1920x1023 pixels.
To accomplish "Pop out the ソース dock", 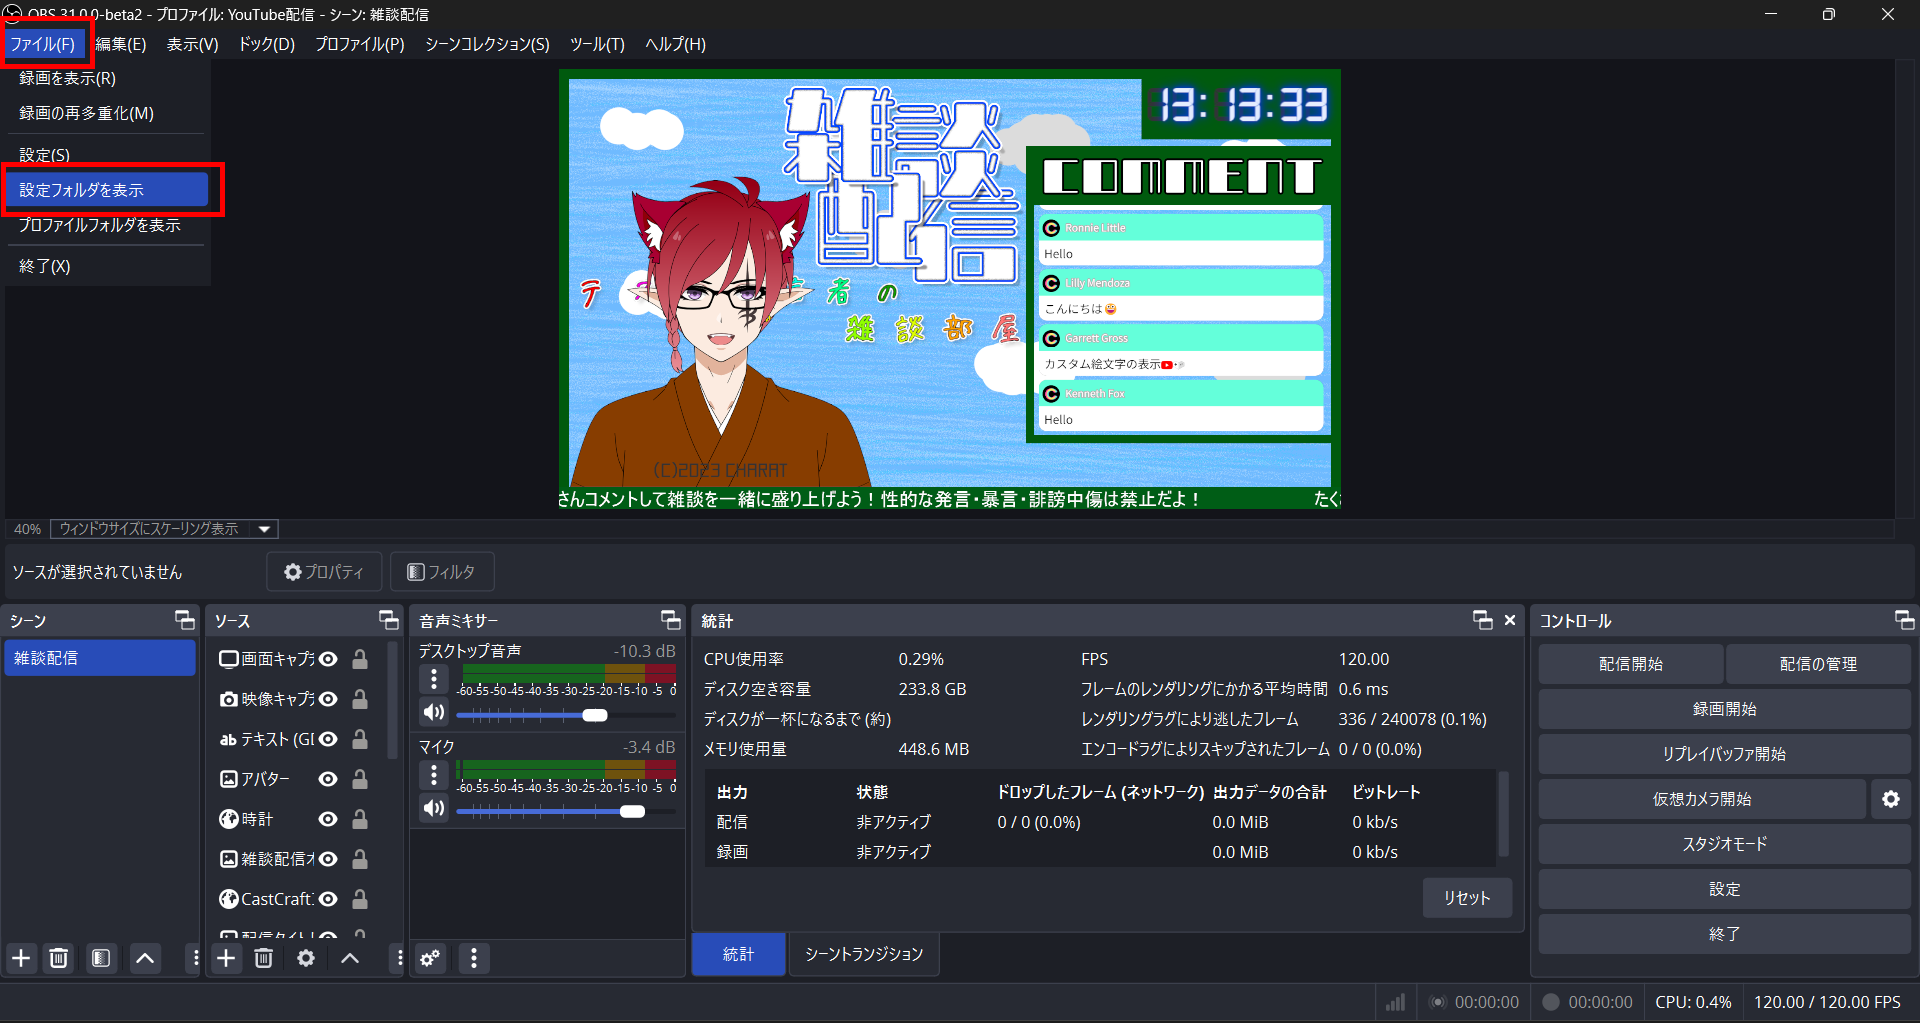I will tap(389, 620).
